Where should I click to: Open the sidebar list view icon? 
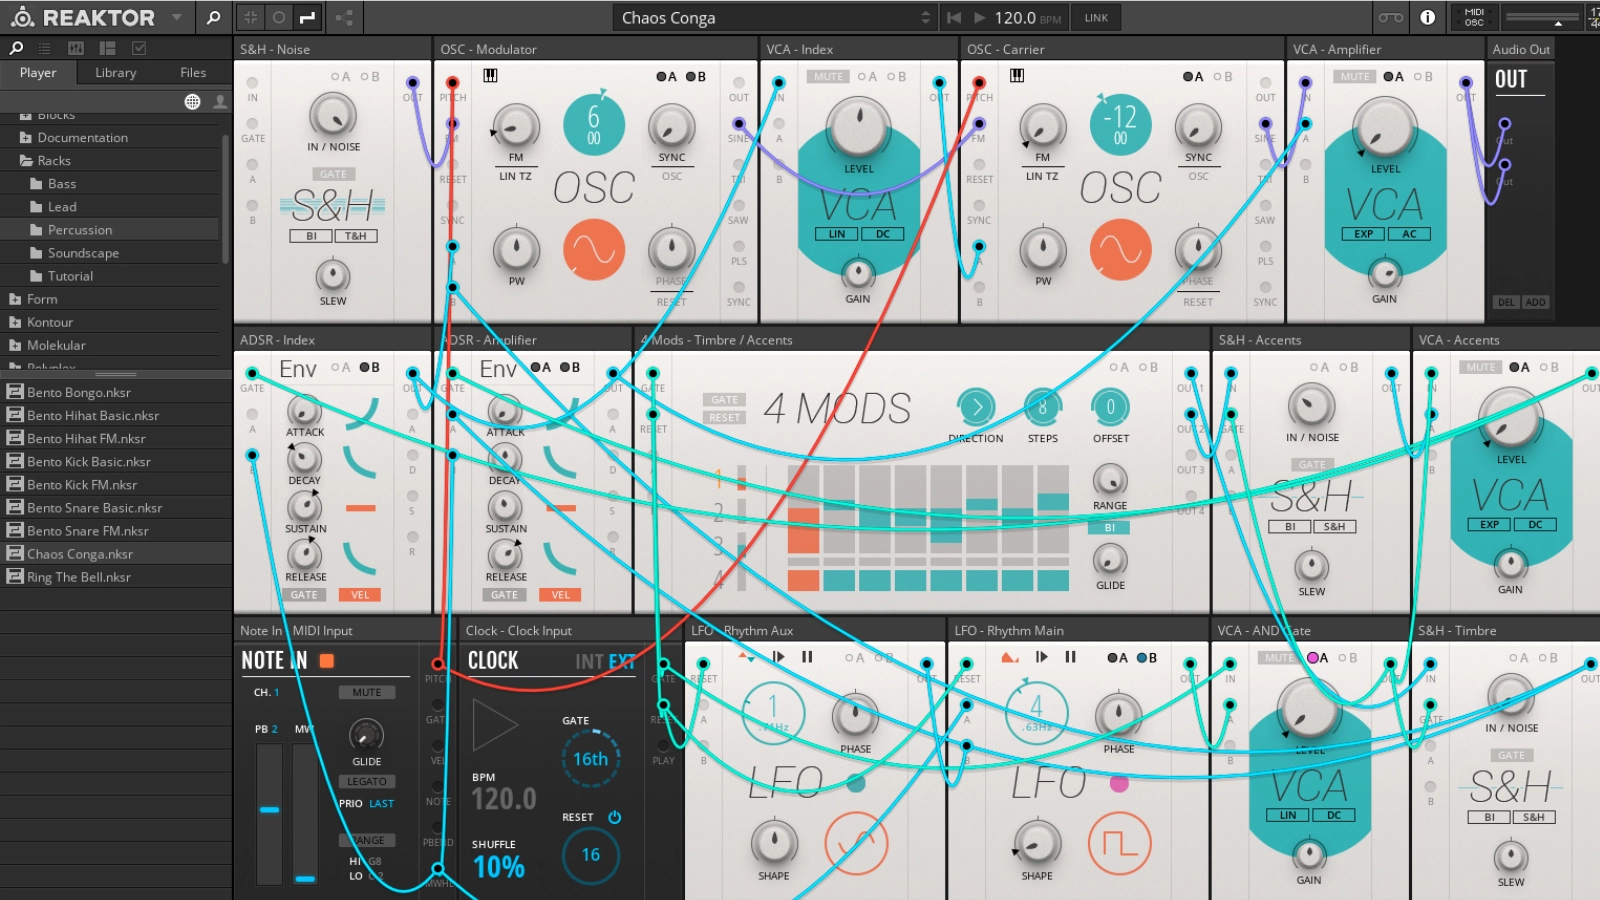[44, 48]
